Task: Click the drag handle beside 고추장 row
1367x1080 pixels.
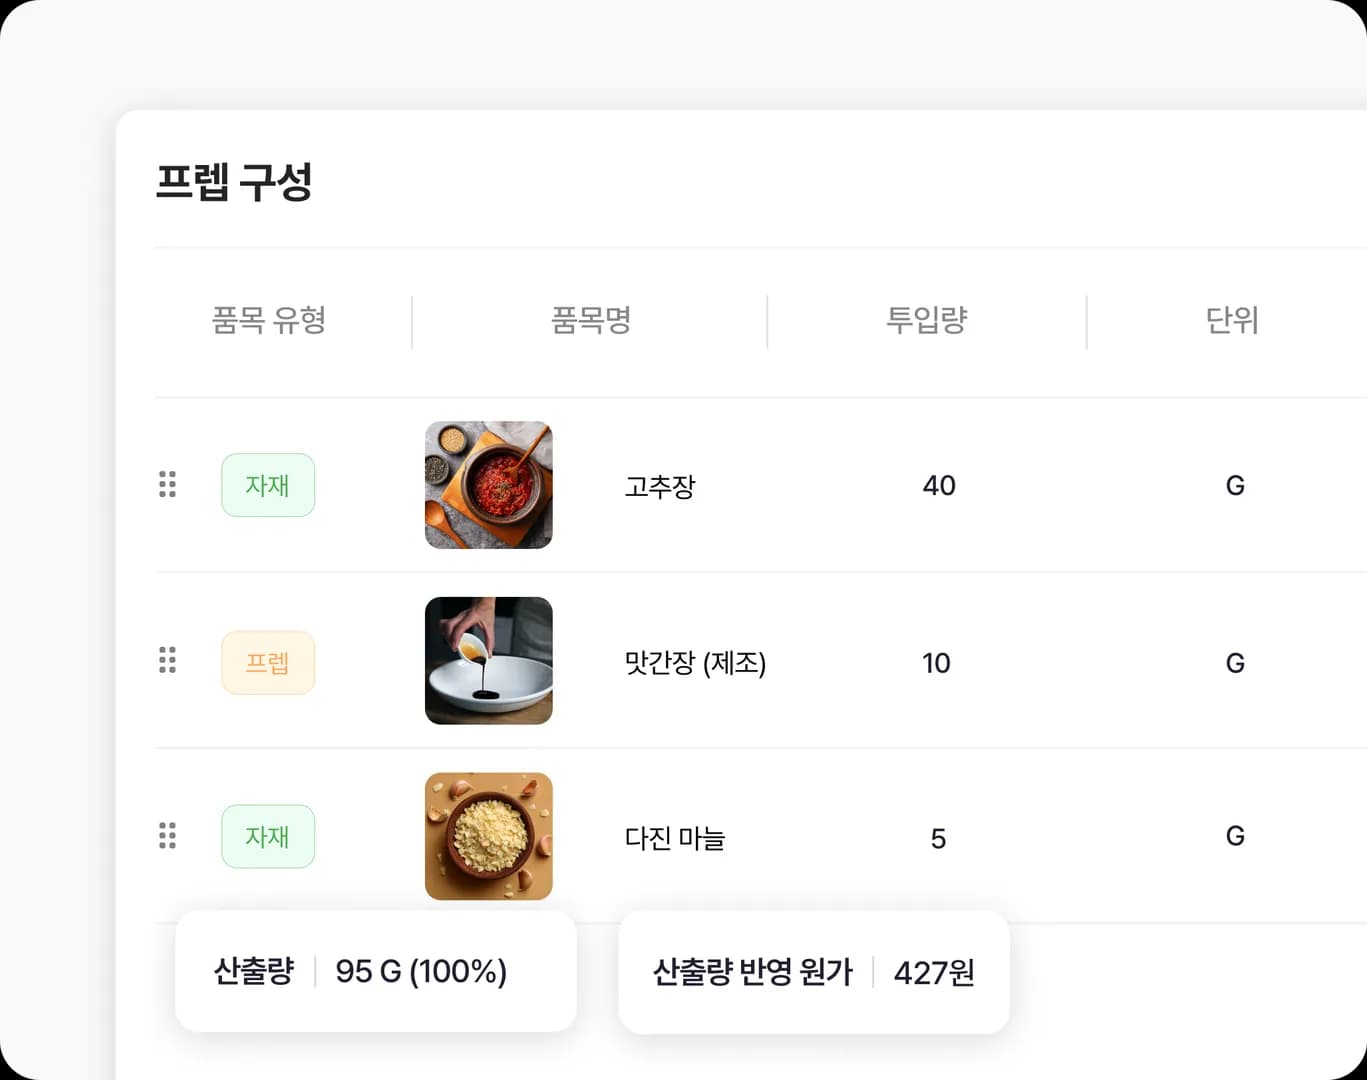Action: (167, 485)
